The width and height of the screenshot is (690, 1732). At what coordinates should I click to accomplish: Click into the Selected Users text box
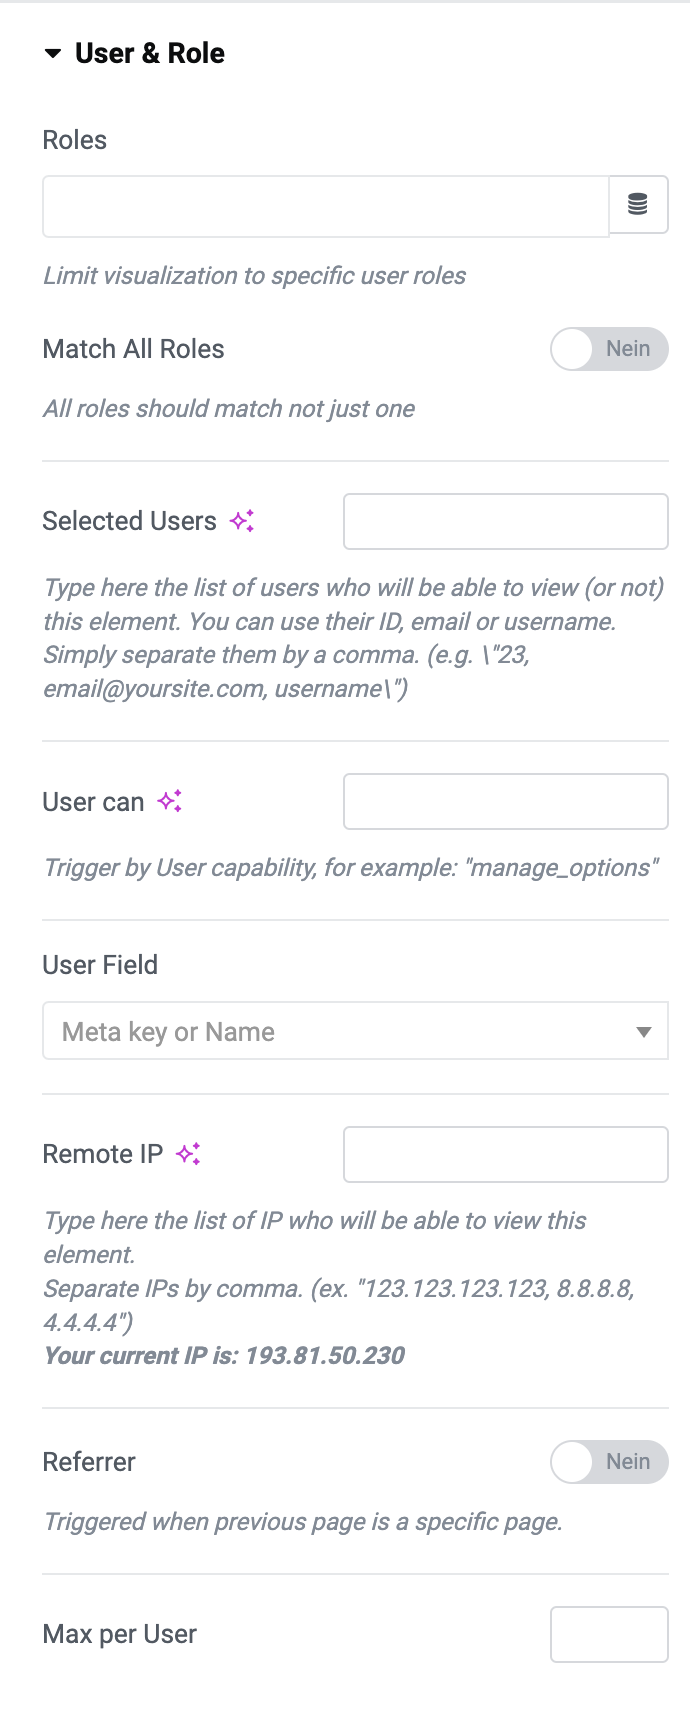506,521
